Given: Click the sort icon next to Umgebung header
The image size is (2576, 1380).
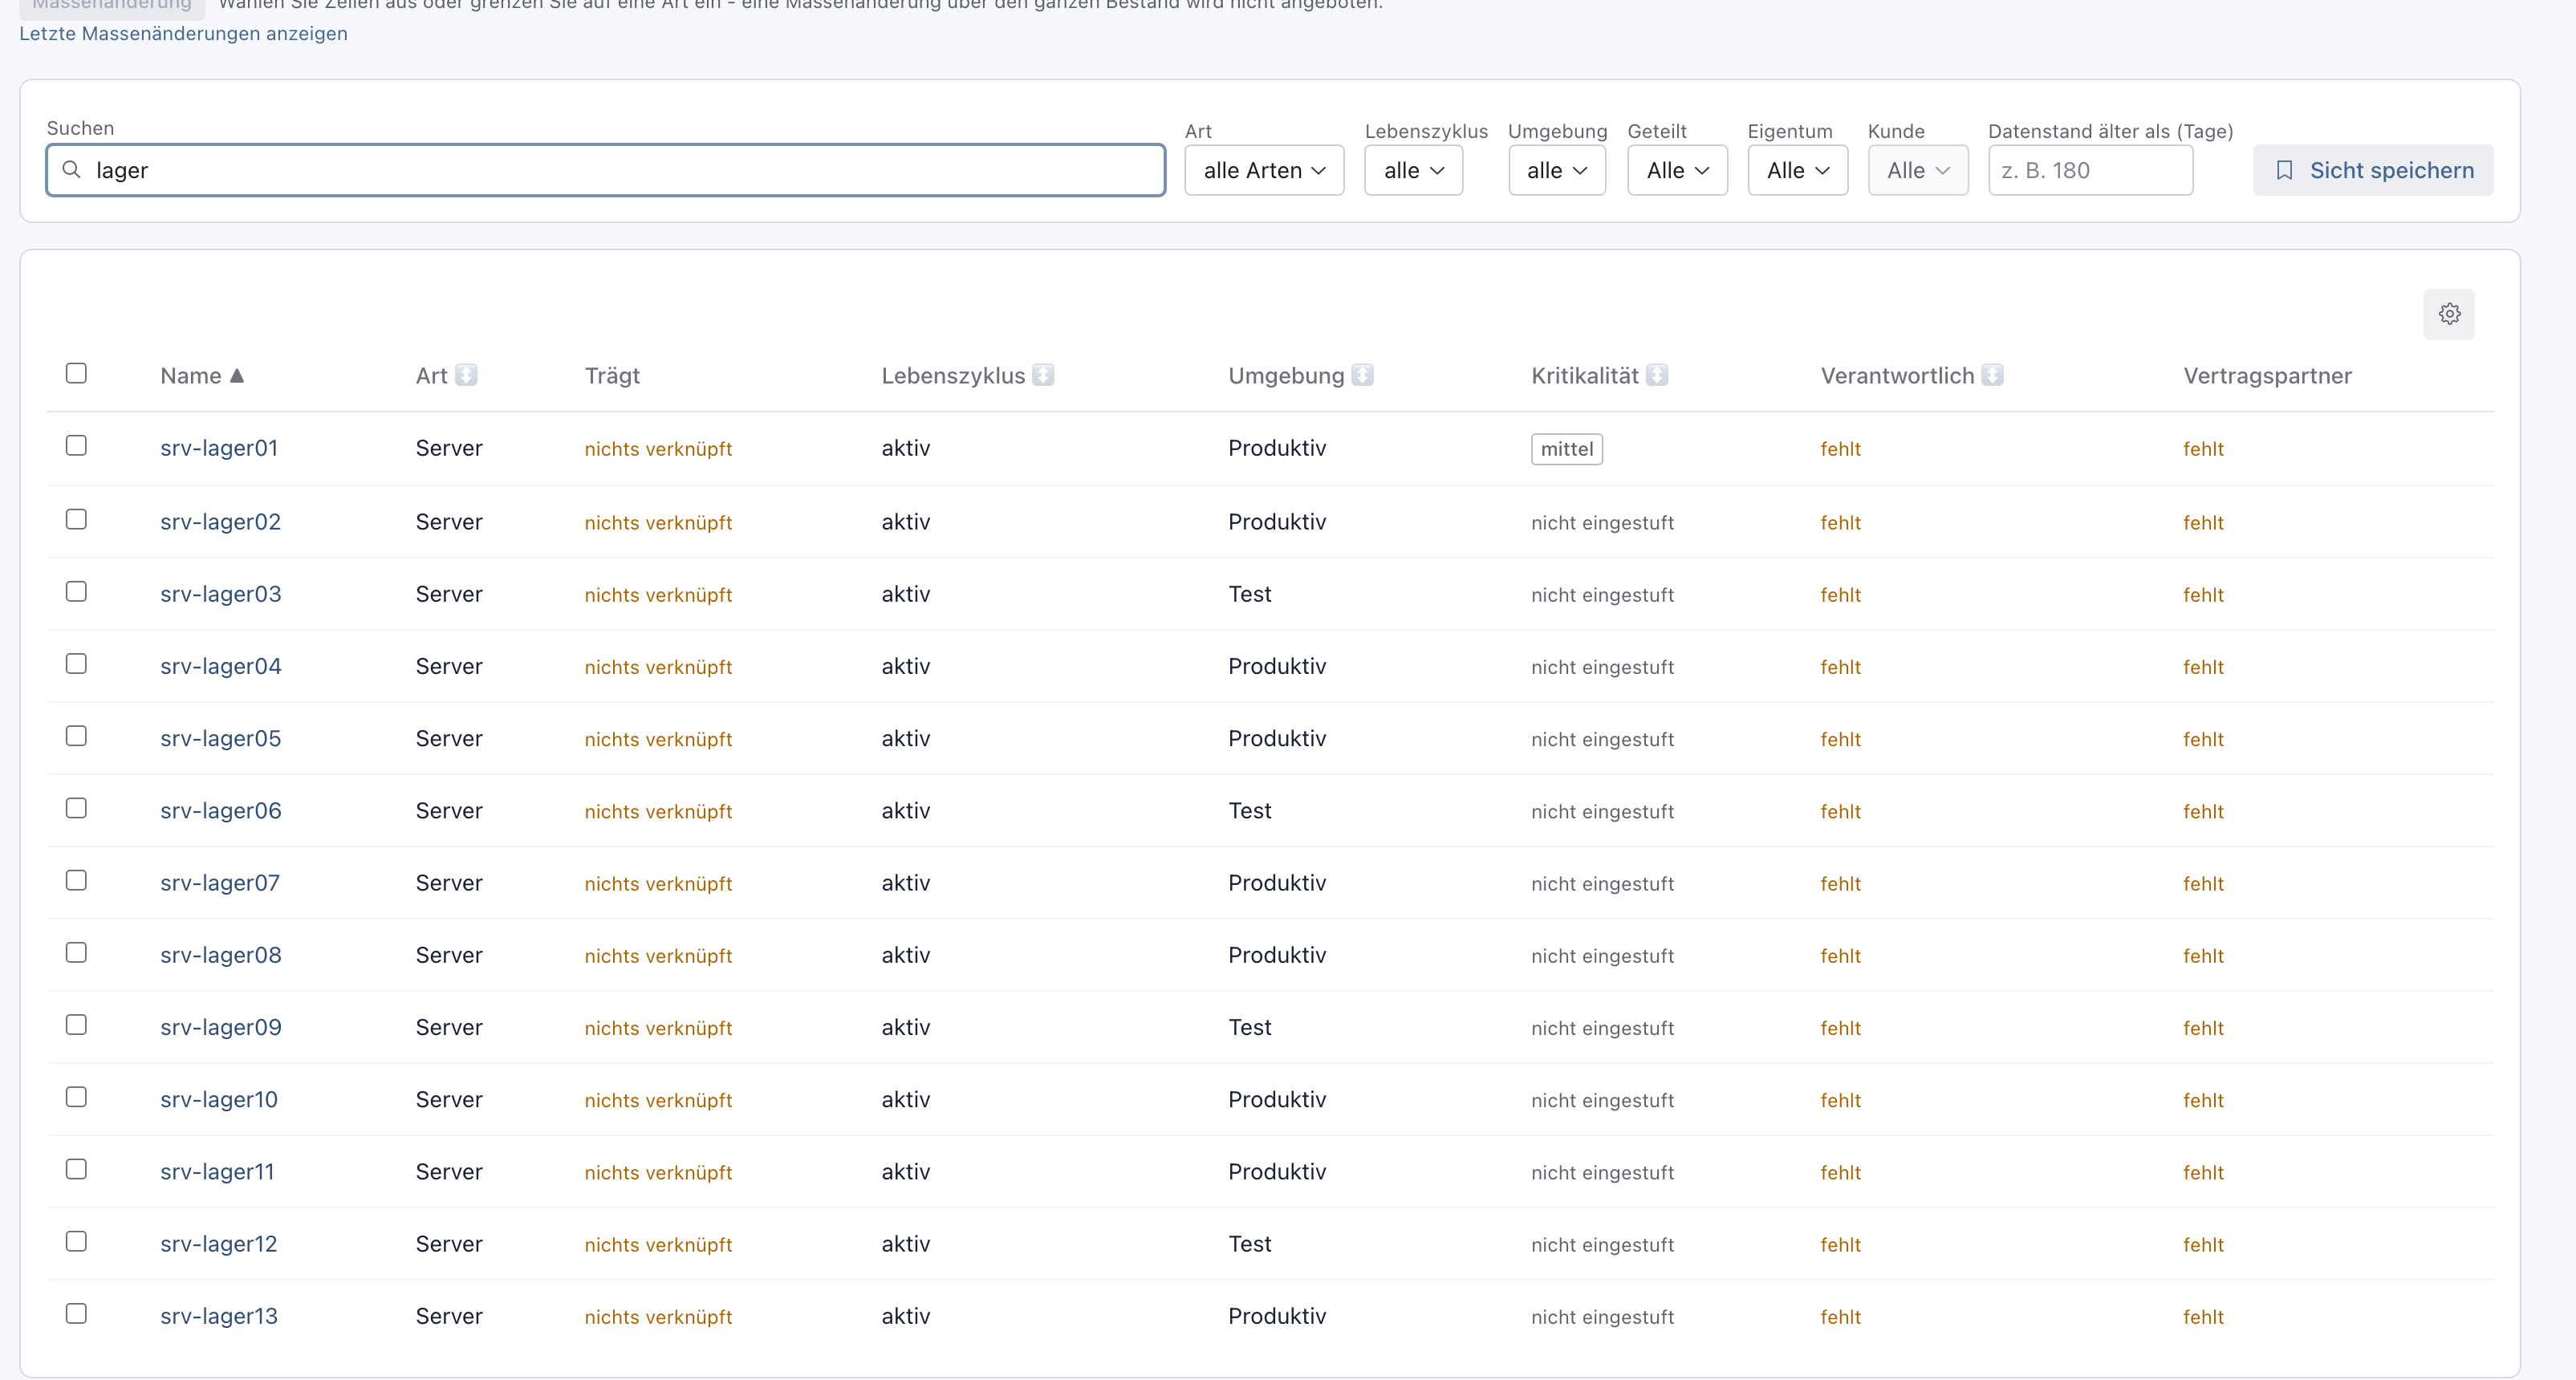Looking at the screenshot, I should pyautogui.click(x=1362, y=375).
